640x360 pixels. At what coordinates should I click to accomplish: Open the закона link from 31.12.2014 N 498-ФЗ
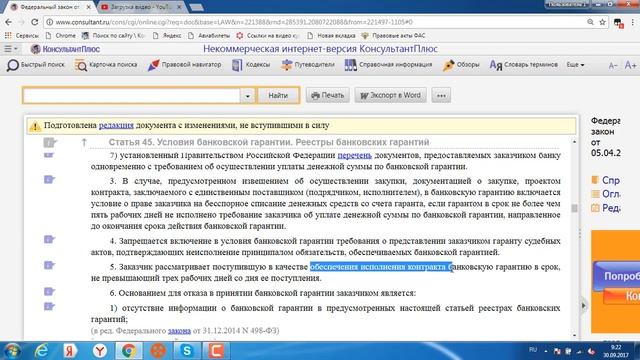point(179,331)
